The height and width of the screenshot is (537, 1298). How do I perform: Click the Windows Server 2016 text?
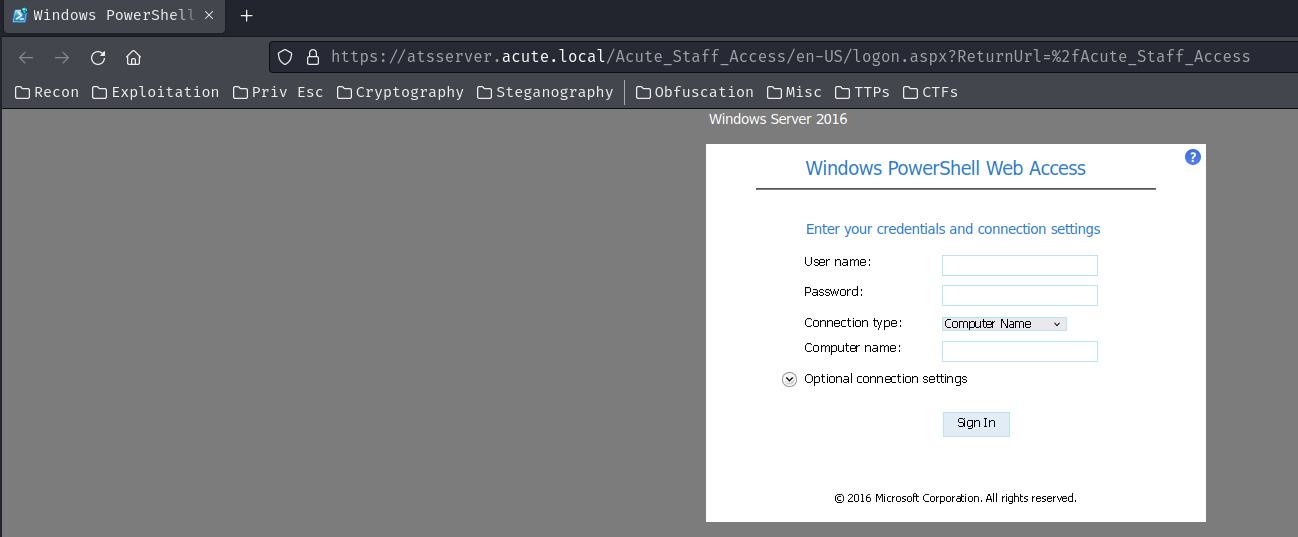click(778, 119)
